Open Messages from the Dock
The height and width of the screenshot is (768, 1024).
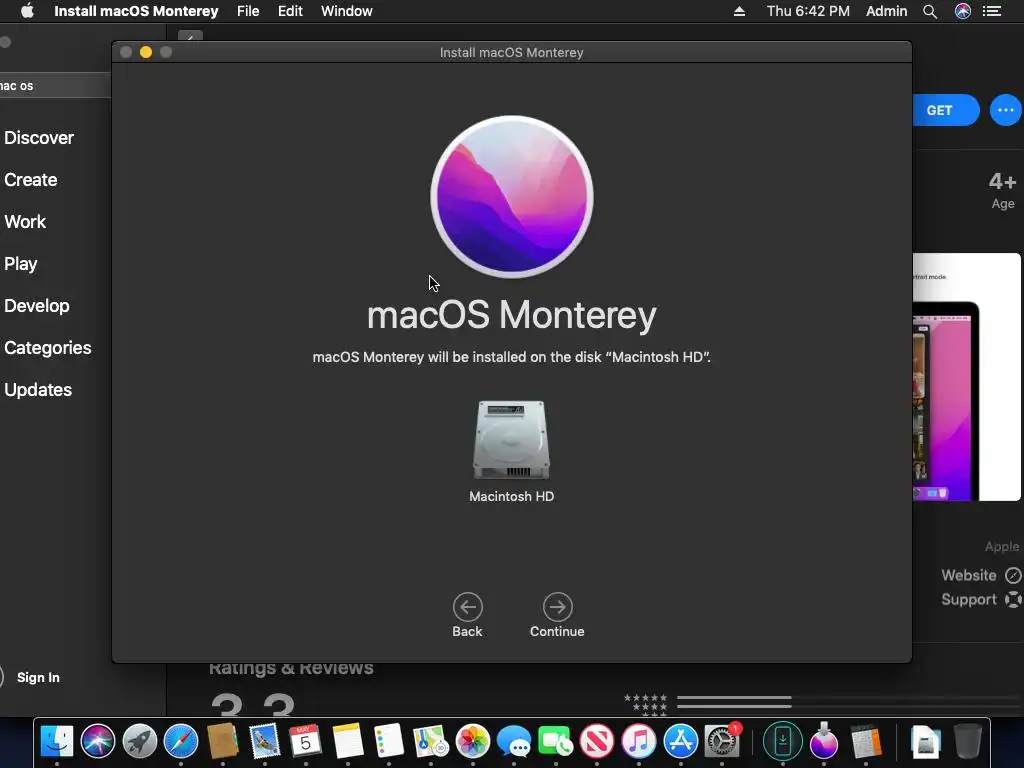513,741
